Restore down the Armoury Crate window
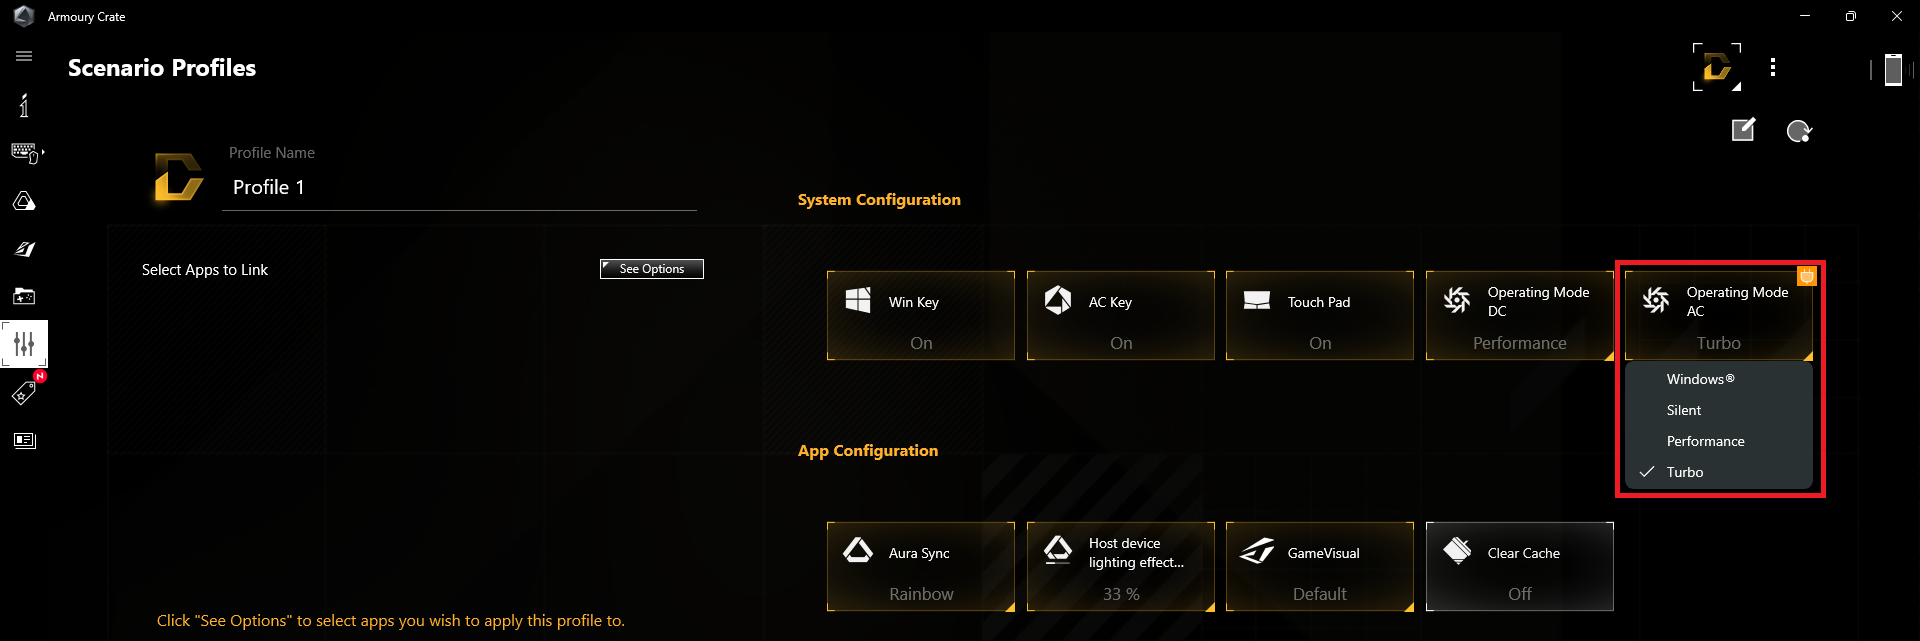This screenshot has height=641, width=1920. tap(1851, 16)
